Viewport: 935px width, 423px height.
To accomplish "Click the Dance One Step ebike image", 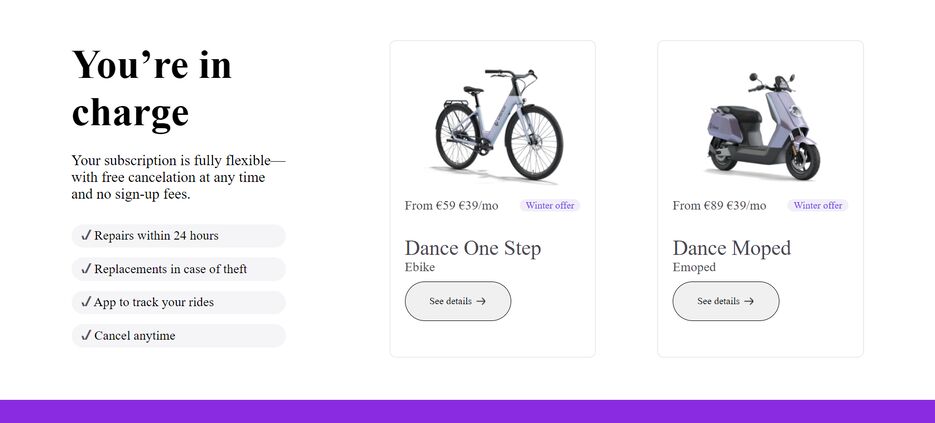I will [x=499, y=125].
